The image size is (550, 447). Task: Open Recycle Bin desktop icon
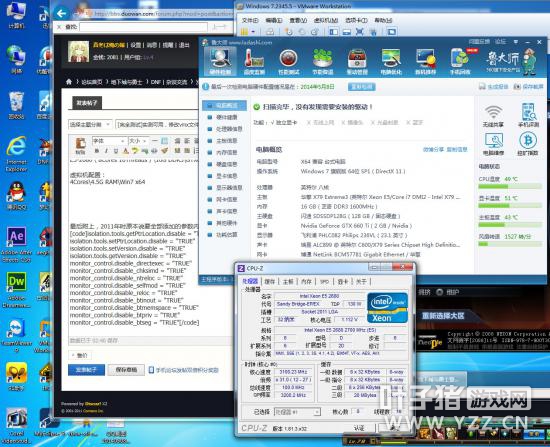click(16, 105)
